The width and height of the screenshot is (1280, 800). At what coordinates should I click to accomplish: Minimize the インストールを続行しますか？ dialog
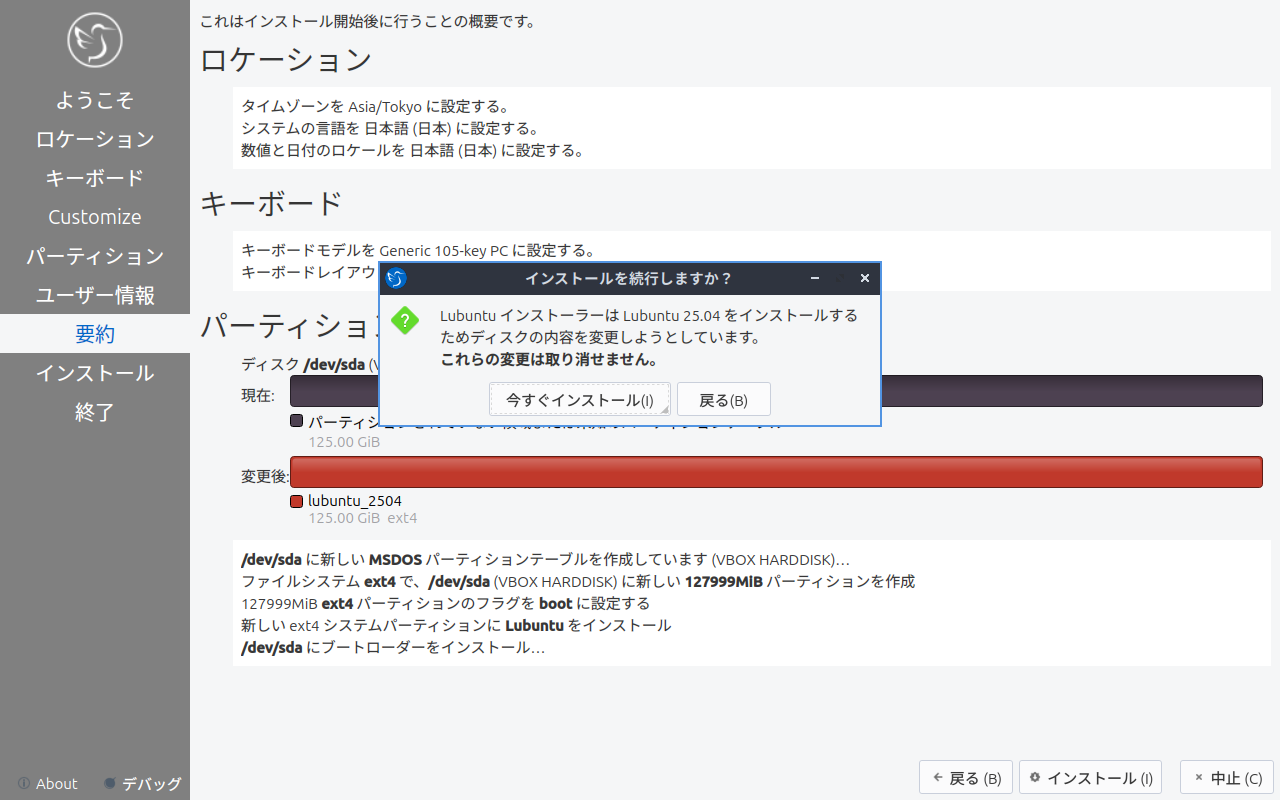click(815, 278)
